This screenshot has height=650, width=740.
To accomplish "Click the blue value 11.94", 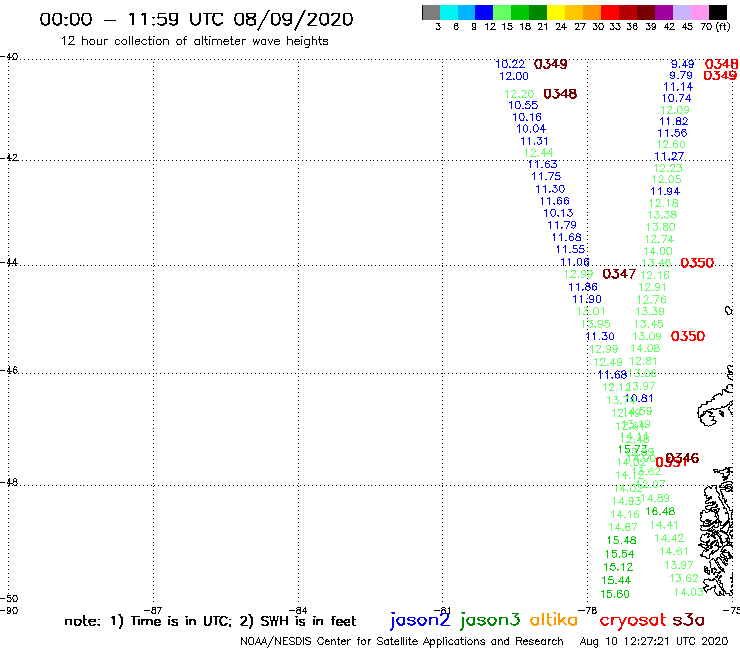I will pos(665,191).
